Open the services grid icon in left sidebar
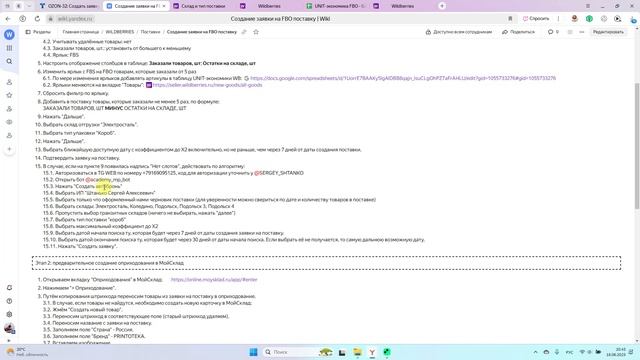This screenshot has height=360, width=640. [9, 48]
